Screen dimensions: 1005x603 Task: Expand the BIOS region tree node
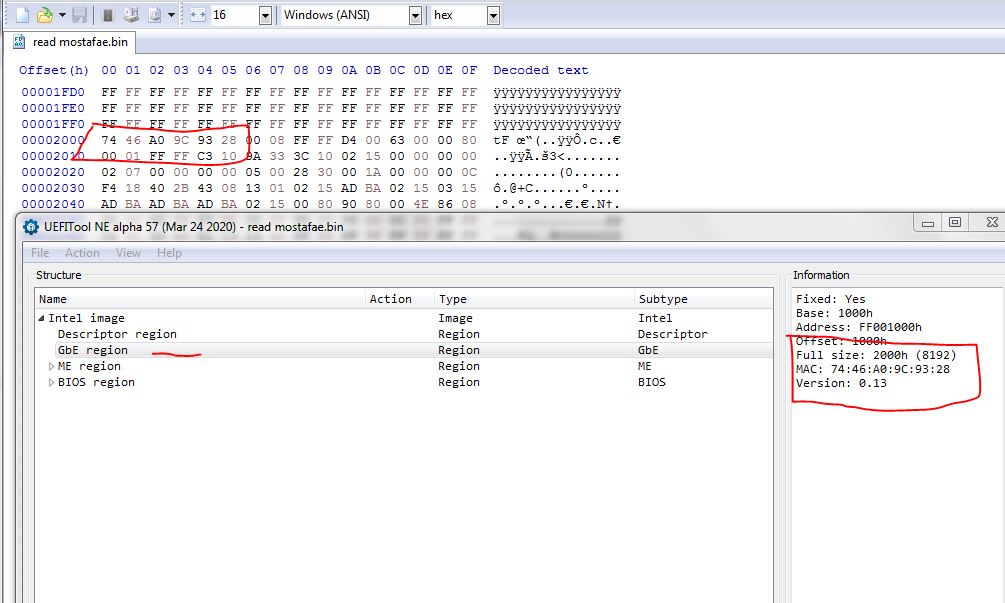point(51,383)
